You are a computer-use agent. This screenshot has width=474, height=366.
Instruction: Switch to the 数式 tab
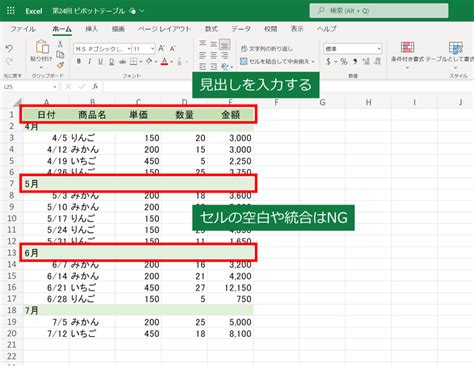pos(211,29)
